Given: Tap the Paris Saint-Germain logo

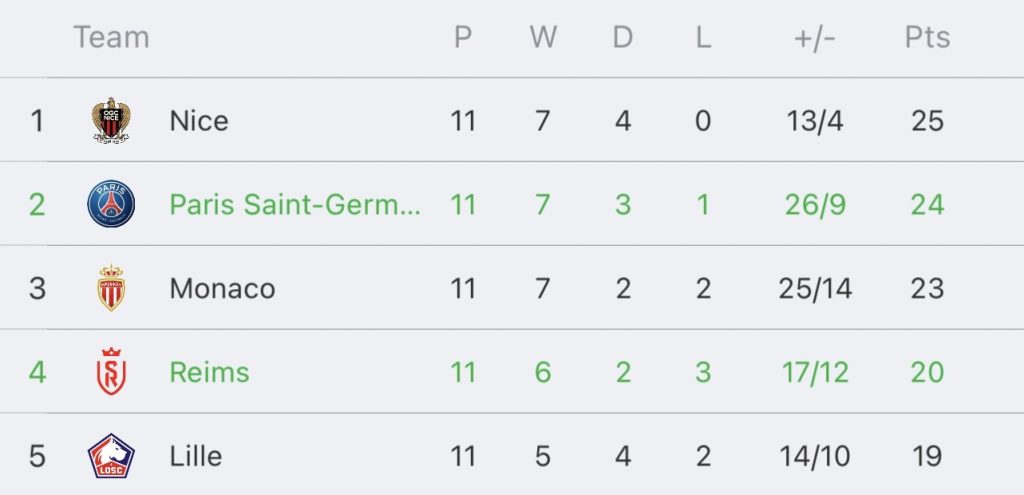Looking at the screenshot, I should [111, 204].
